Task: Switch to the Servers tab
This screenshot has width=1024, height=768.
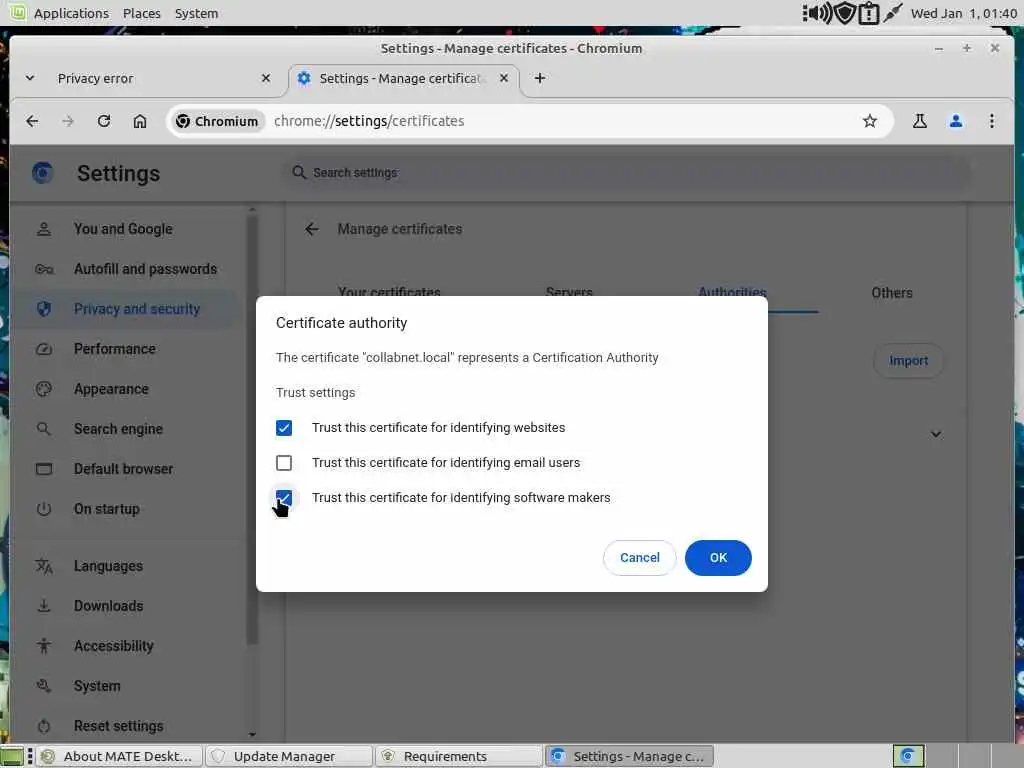Action: [x=569, y=293]
